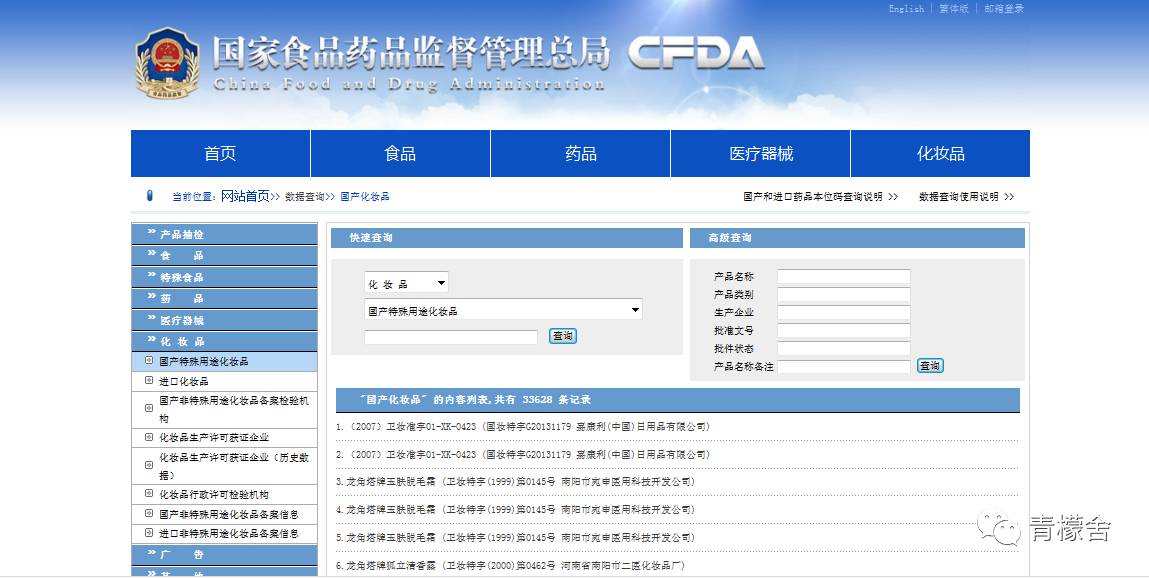Select the 首页 navigation tab
The width and height of the screenshot is (1149, 579).
pyautogui.click(x=219, y=153)
